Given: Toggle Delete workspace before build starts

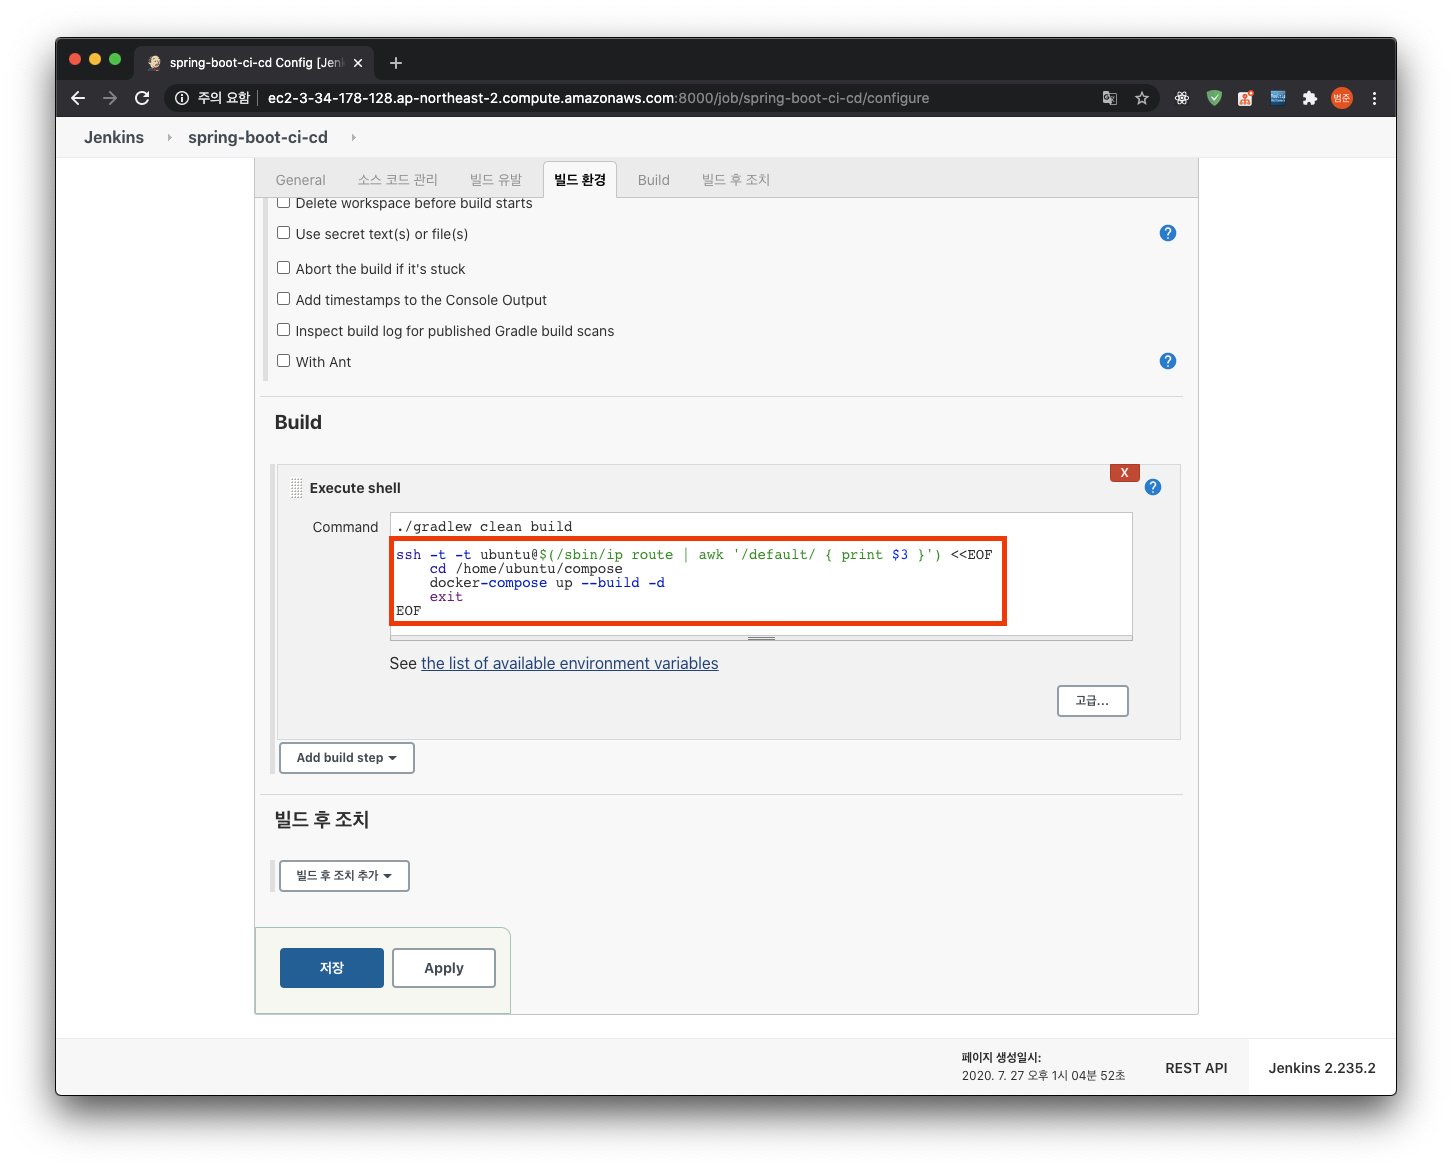Looking at the screenshot, I should 284,202.
